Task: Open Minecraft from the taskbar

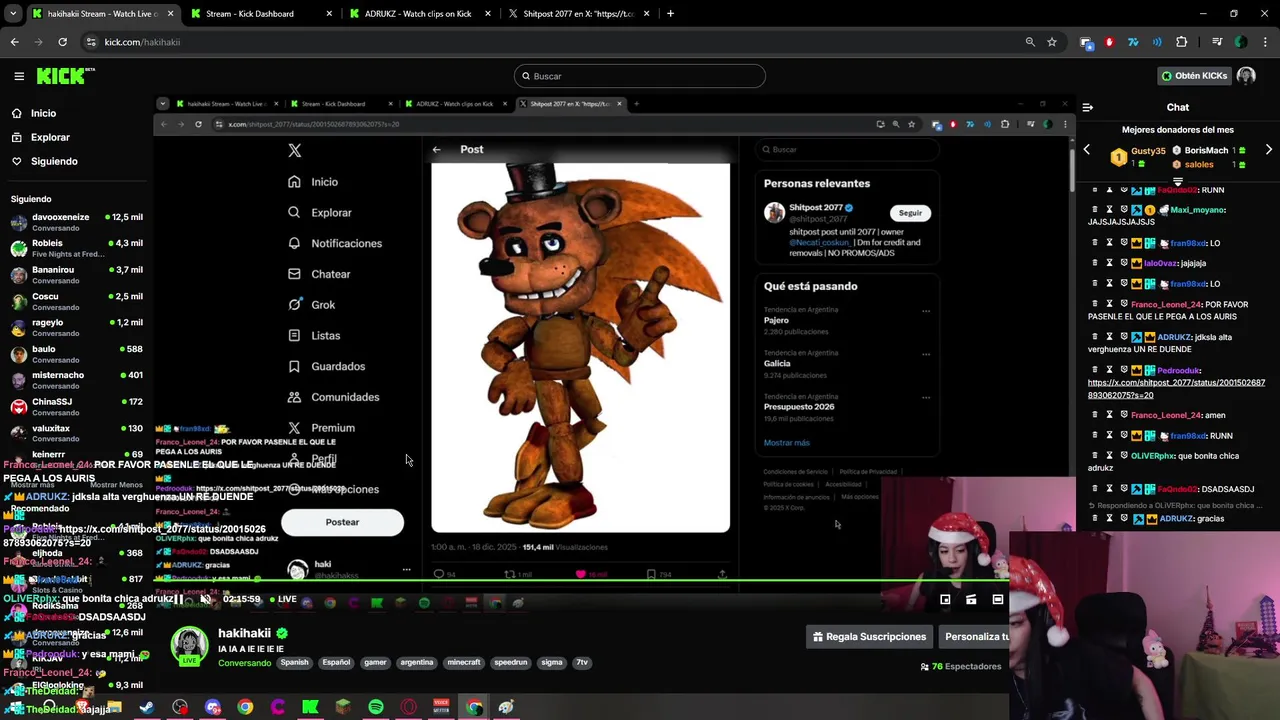Action: (x=343, y=707)
